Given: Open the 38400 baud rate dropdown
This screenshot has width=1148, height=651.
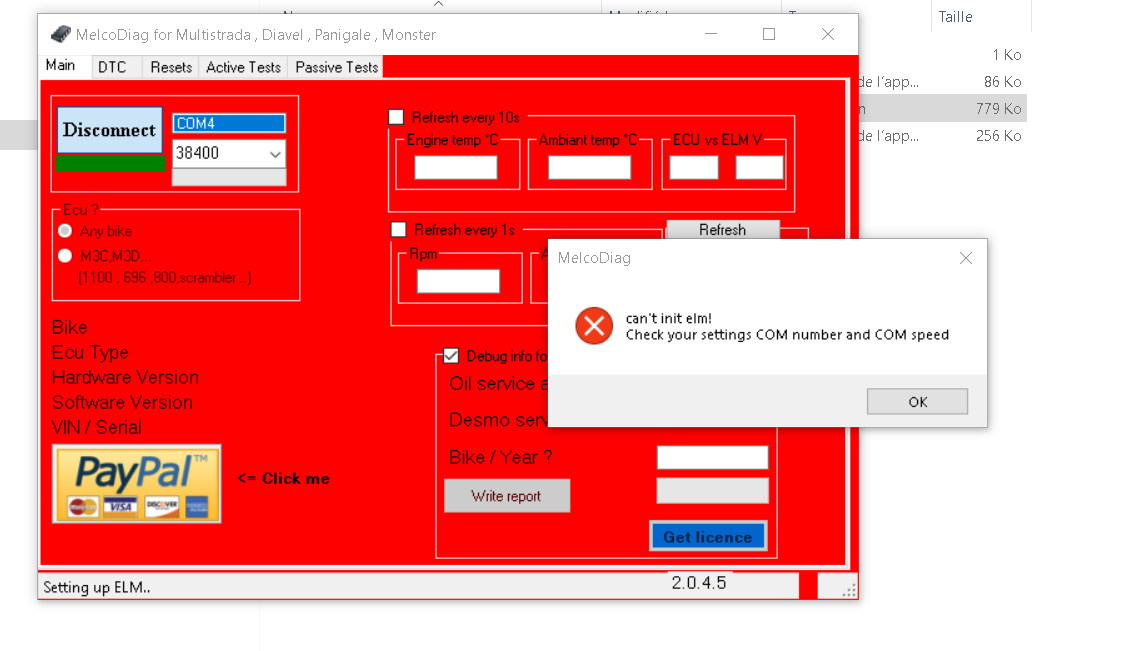Looking at the screenshot, I should point(275,154).
